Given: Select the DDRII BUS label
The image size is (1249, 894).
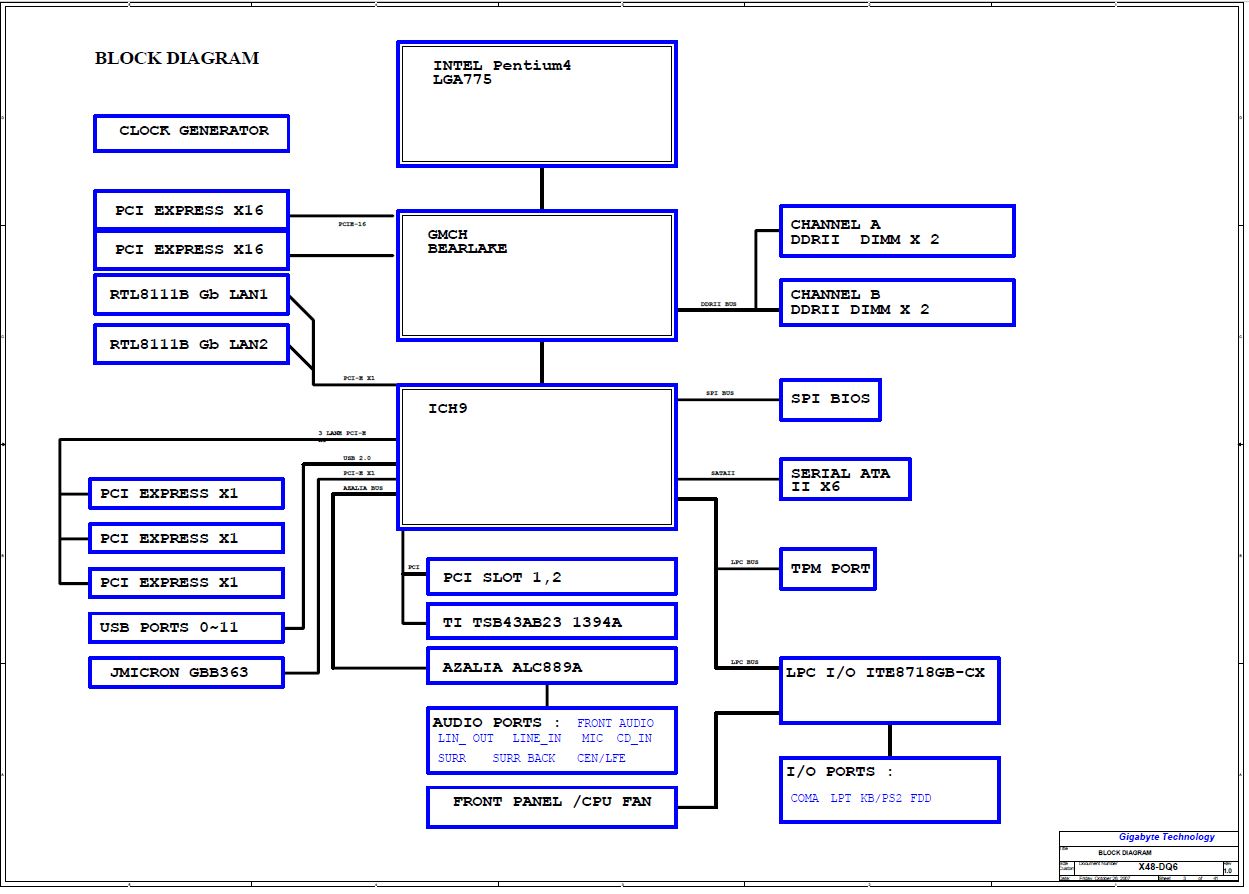Looking at the screenshot, I should pyautogui.click(x=719, y=304).
